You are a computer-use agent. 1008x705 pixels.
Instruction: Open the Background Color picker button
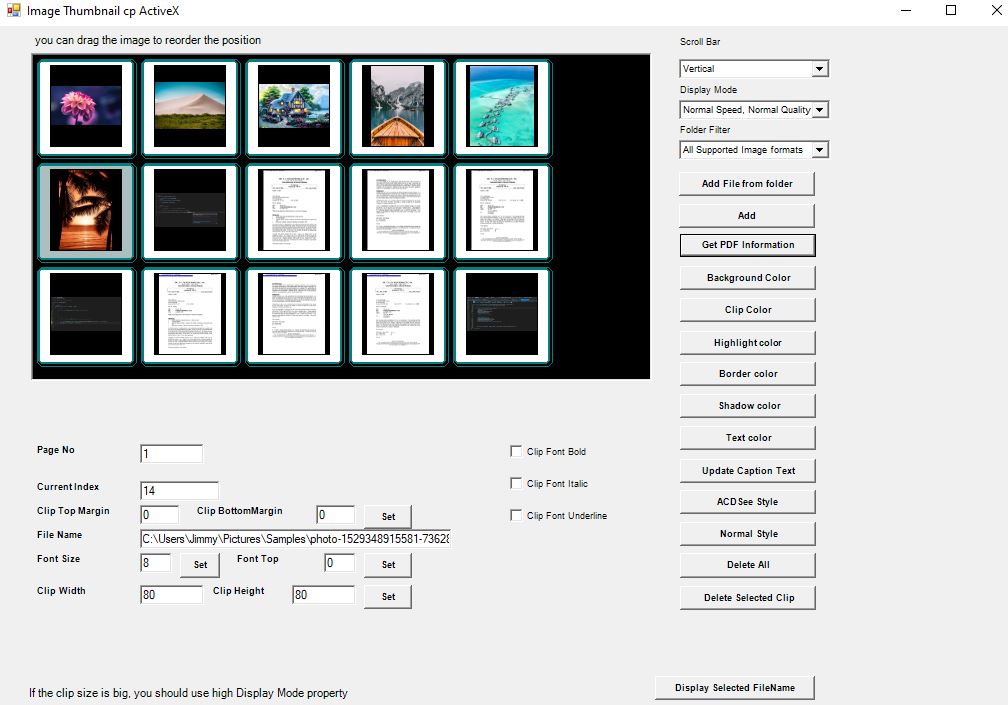747,278
